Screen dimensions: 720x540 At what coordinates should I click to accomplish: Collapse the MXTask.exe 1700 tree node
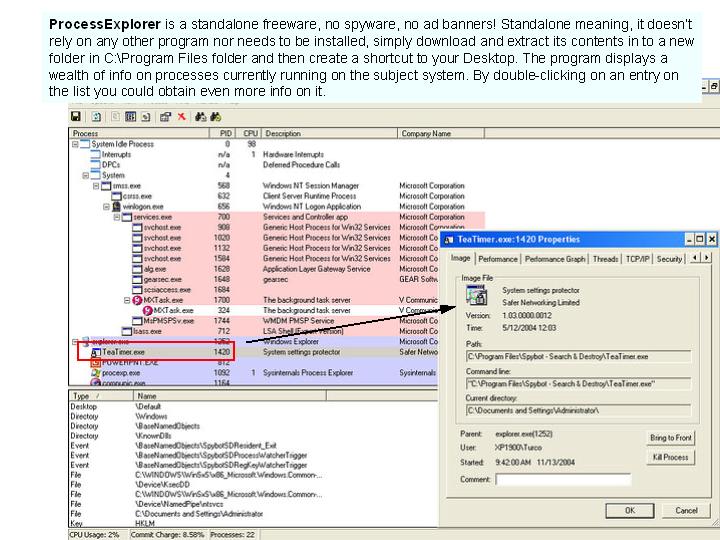point(127,300)
